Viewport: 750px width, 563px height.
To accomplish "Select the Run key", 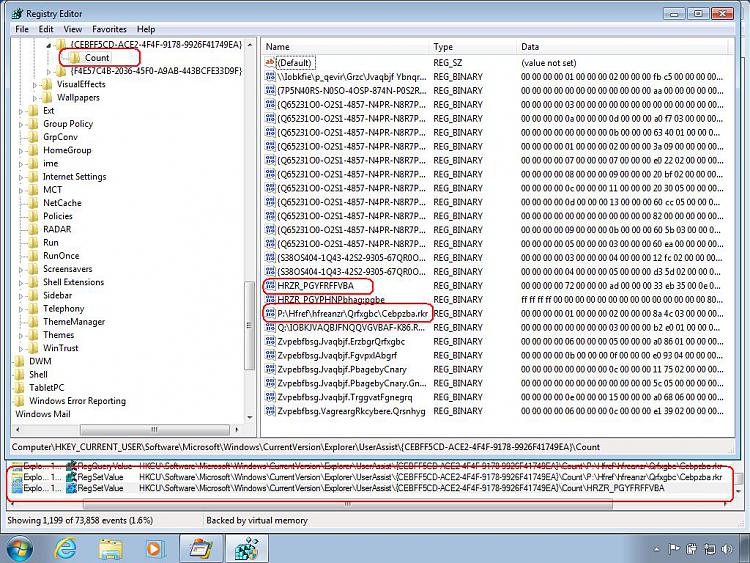I will [x=51, y=243].
